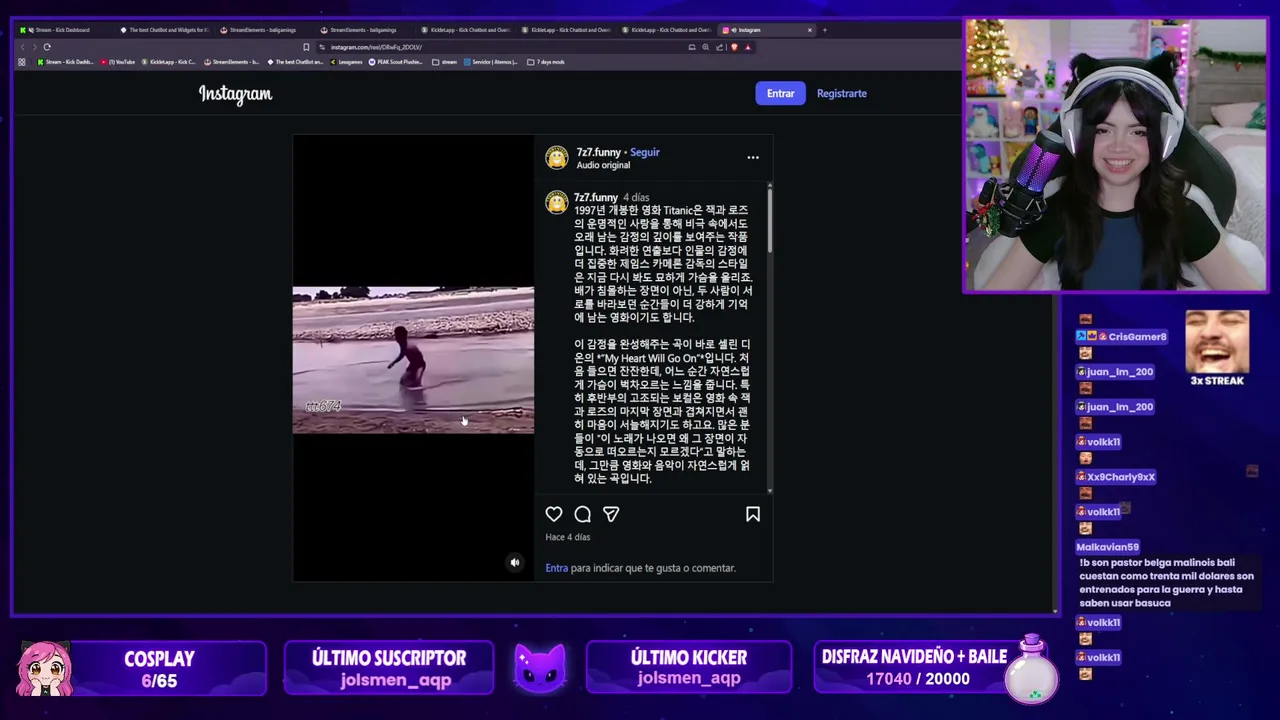This screenshot has width=1280, height=720.
Task: Open the apps grid icon in bookmarks bar
Action: (x=22, y=62)
